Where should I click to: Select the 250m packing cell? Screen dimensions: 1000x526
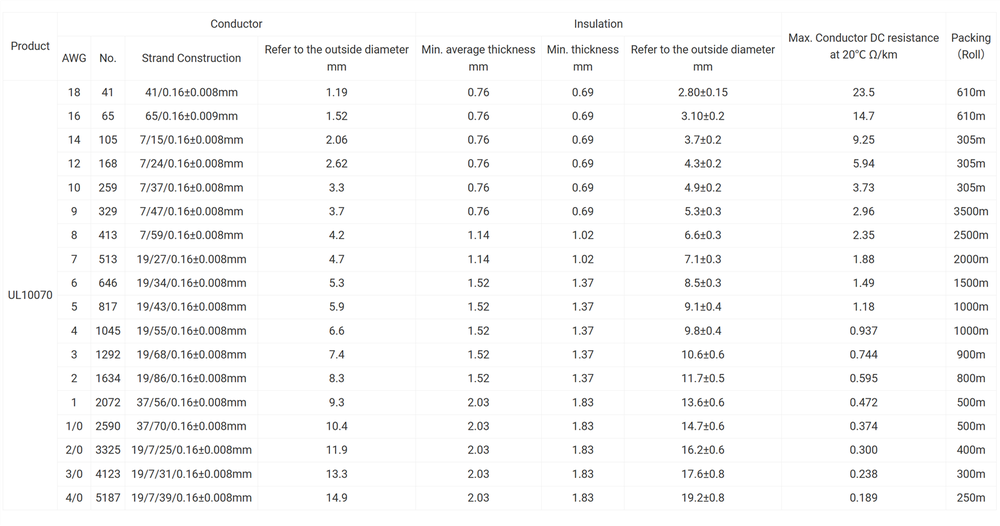pos(970,498)
